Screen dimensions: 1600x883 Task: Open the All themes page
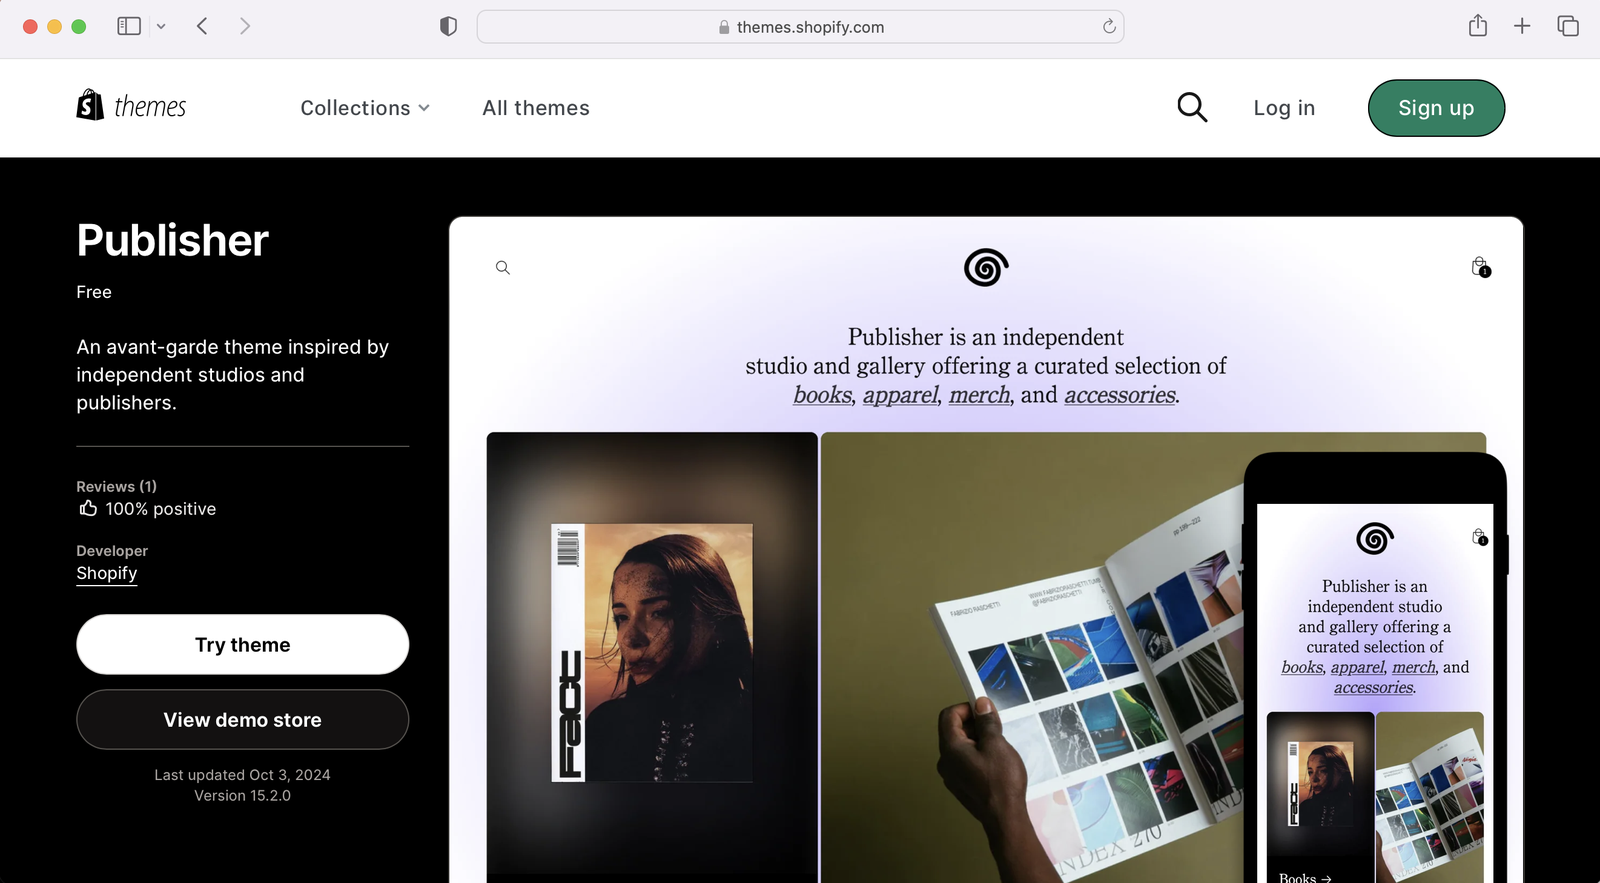[536, 108]
